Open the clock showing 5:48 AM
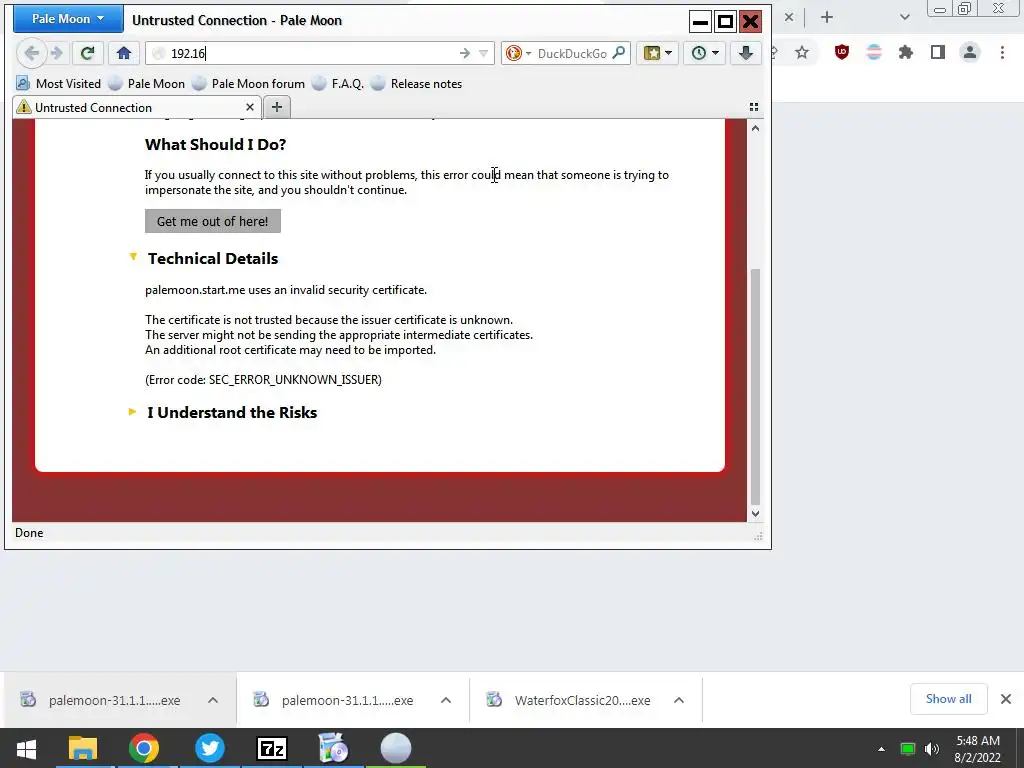This screenshot has height=768, width=1024. pos(978,749)
